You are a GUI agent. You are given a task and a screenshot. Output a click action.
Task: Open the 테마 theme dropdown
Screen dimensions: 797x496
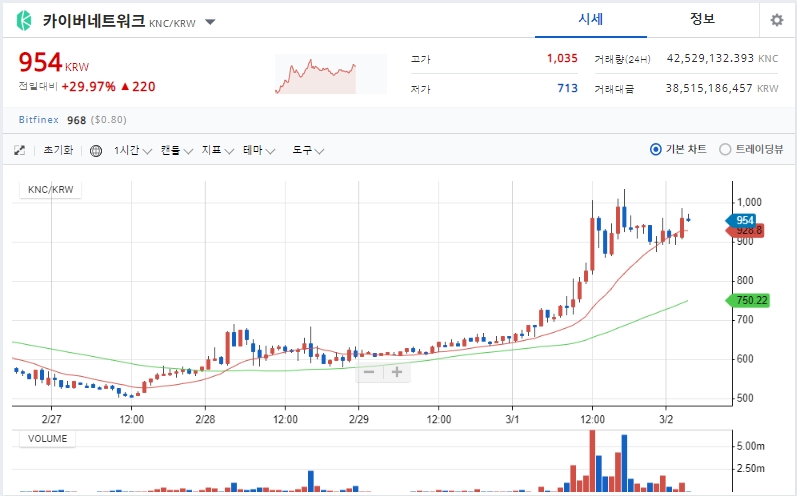[x=259, y=150]
